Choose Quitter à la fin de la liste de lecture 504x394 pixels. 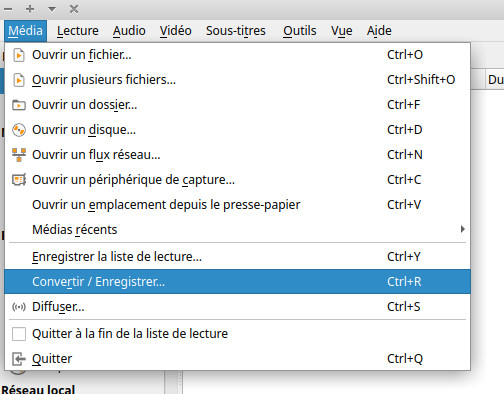(237, 334)
